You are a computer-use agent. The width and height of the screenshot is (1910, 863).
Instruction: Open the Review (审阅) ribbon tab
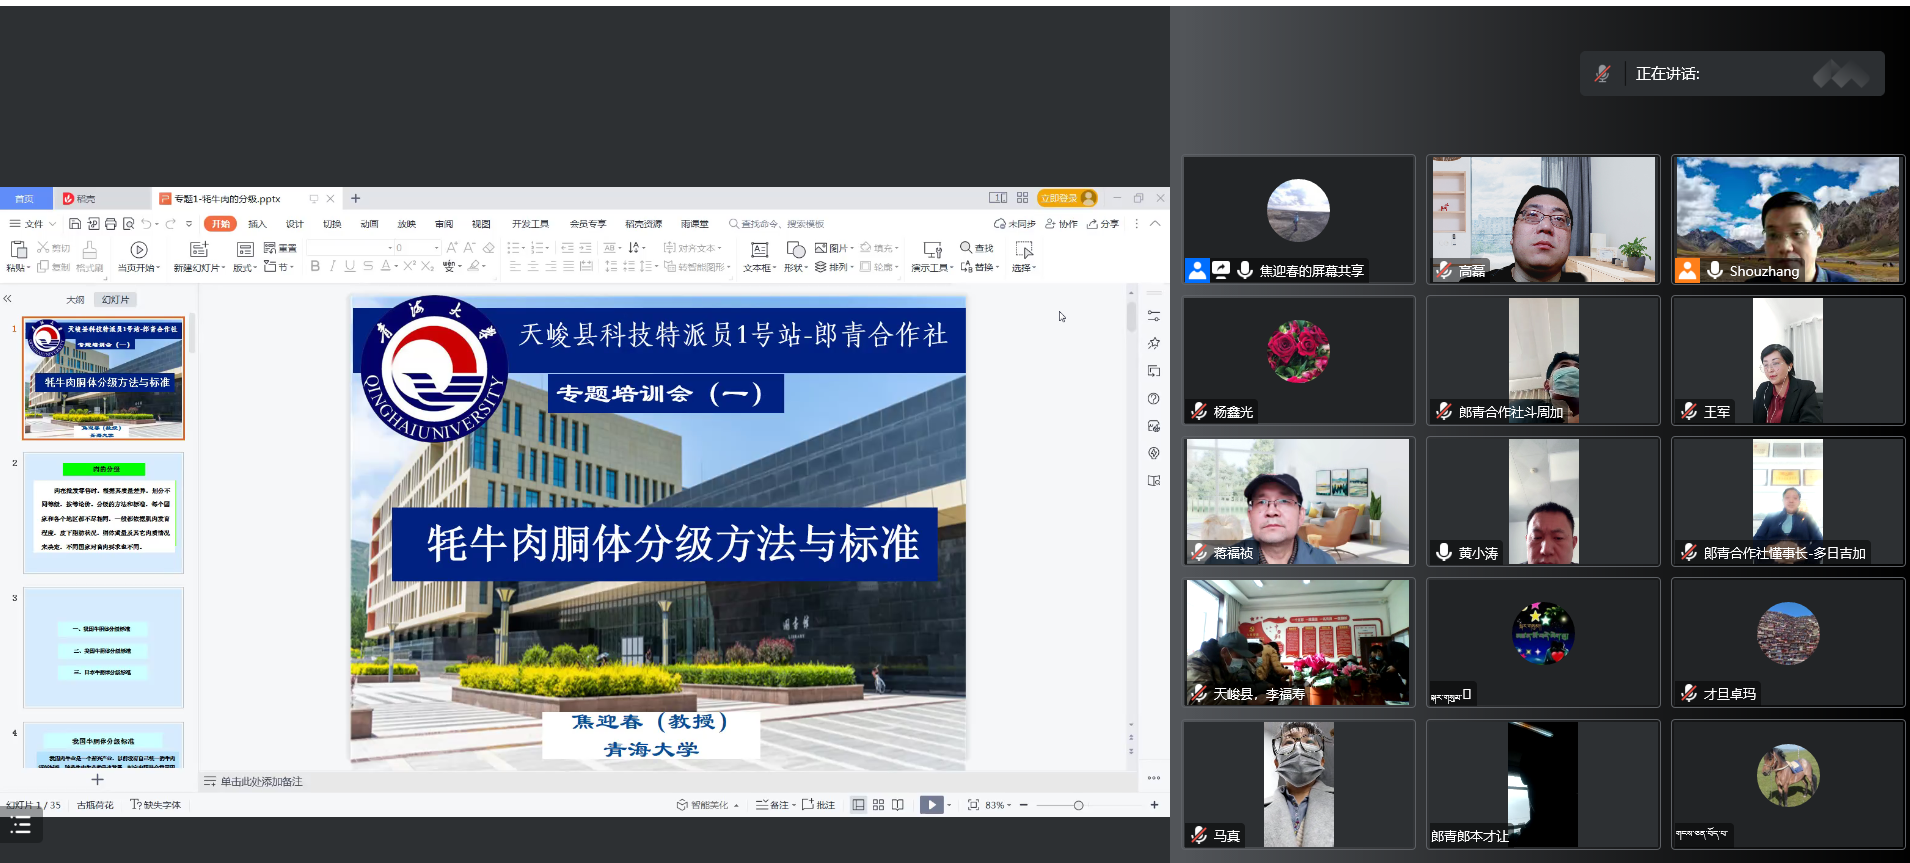[444, 224]
